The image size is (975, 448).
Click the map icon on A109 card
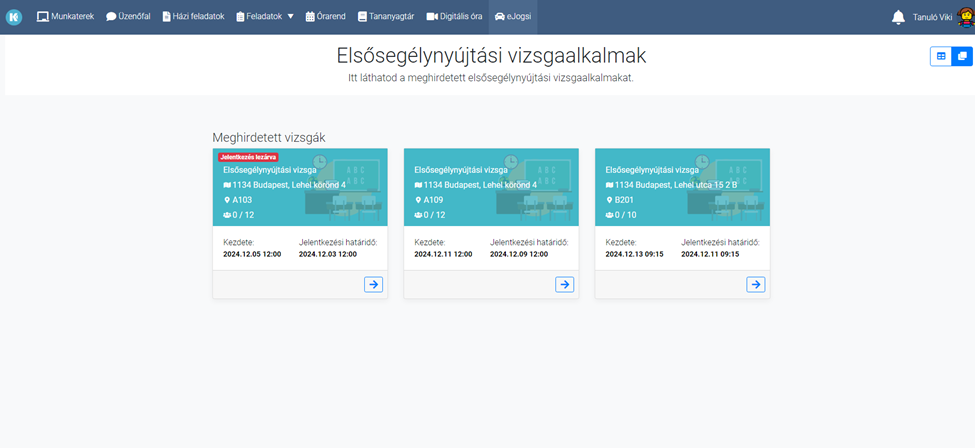coord(418,185)
